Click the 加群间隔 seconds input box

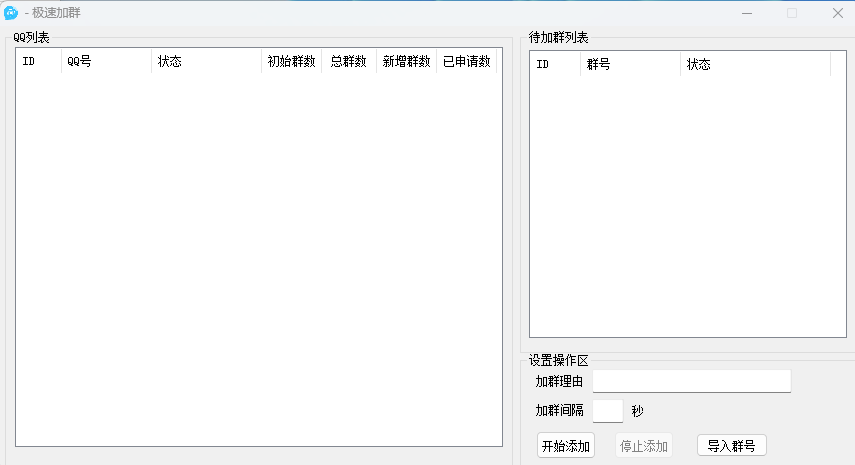[607, 411]
